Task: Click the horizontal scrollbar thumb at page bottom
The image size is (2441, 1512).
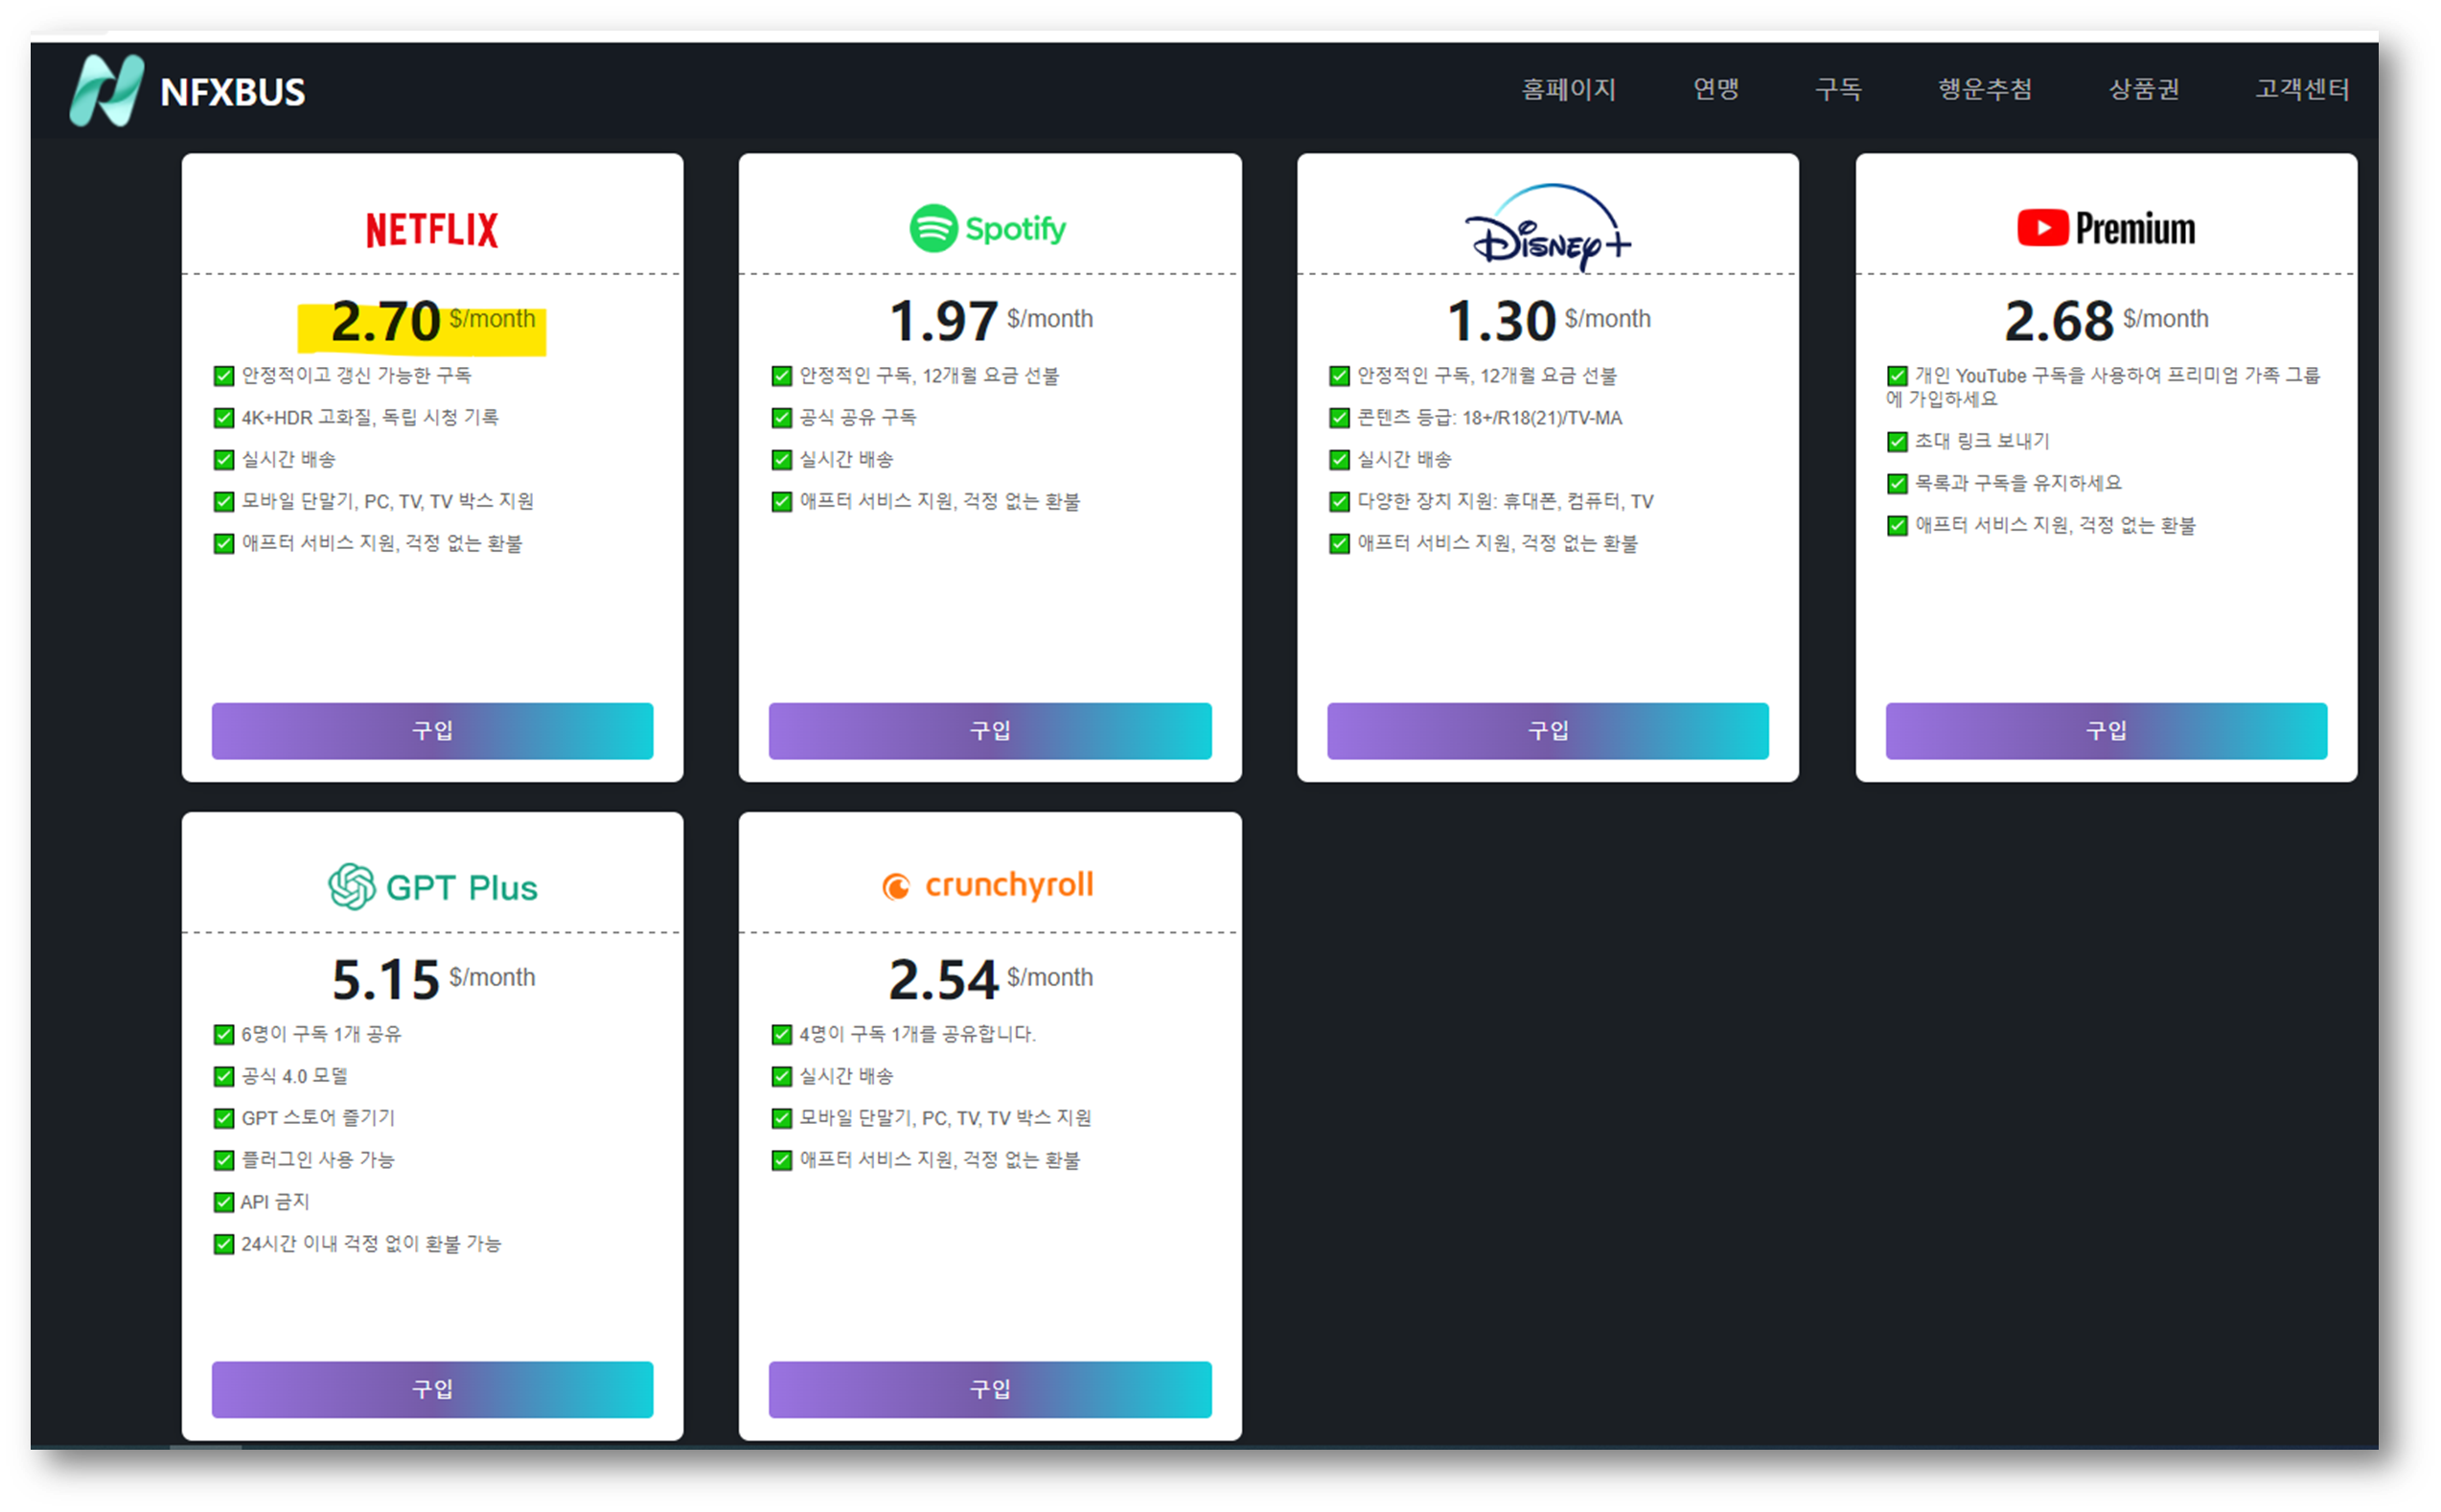Action: [x=205, y=1447]
